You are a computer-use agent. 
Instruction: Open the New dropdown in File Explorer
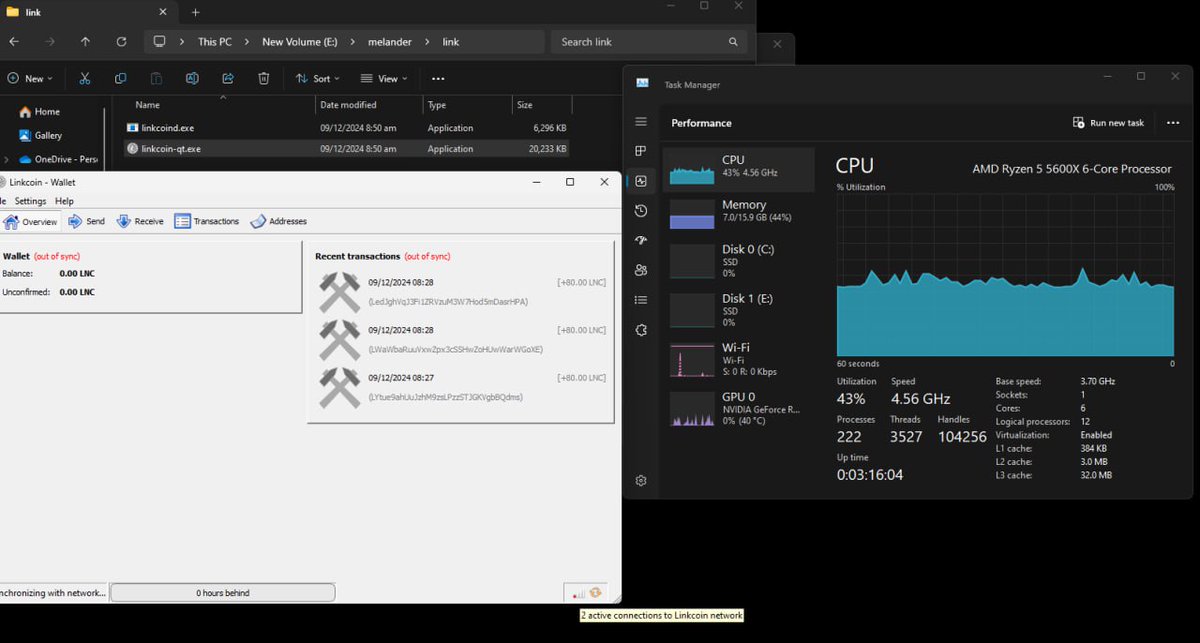[30, 78]
